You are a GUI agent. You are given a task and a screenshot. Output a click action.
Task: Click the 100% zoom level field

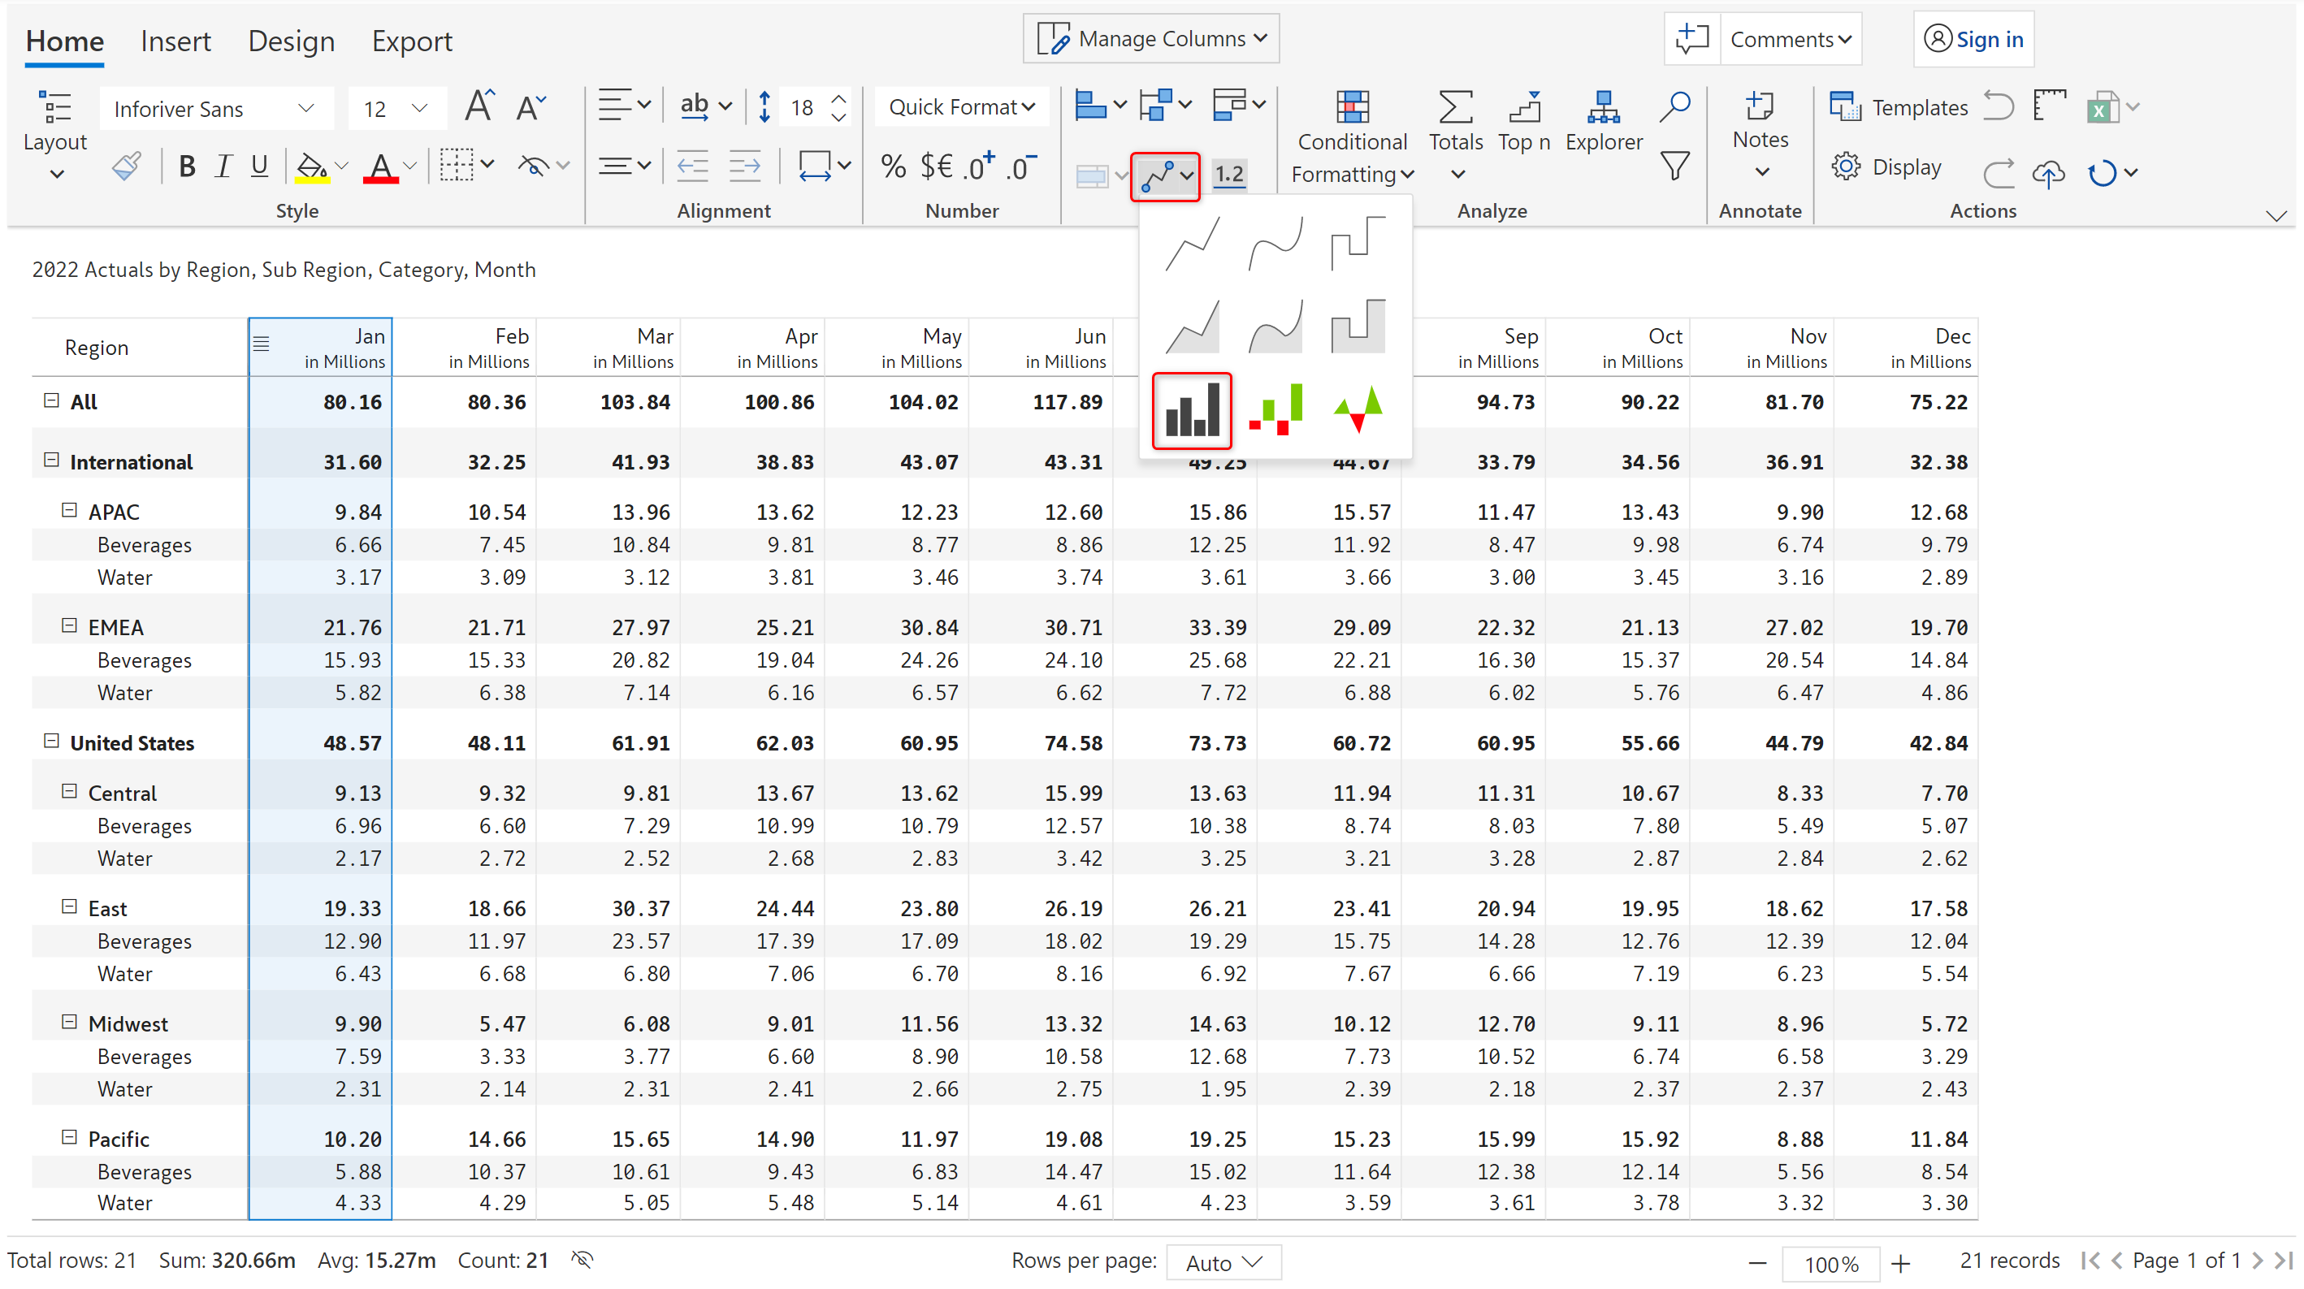click(1830, 1263)
